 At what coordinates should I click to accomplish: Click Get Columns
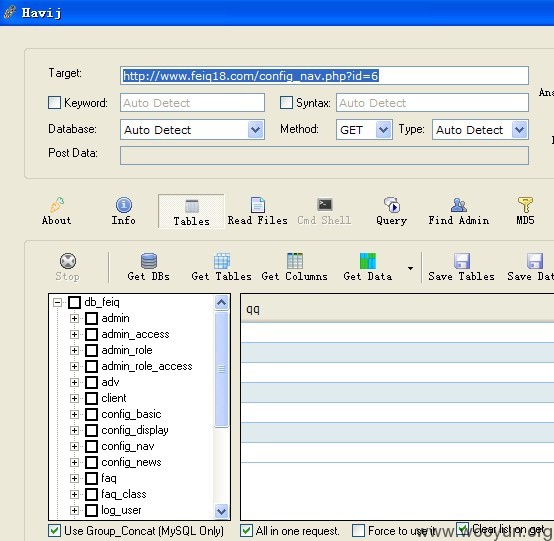pos(295,267)
